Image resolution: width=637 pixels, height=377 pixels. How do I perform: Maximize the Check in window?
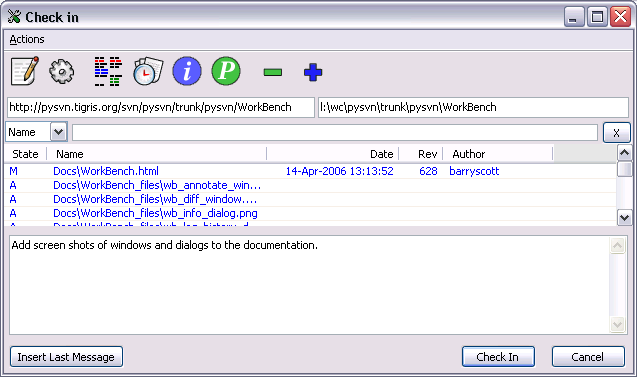597,17
